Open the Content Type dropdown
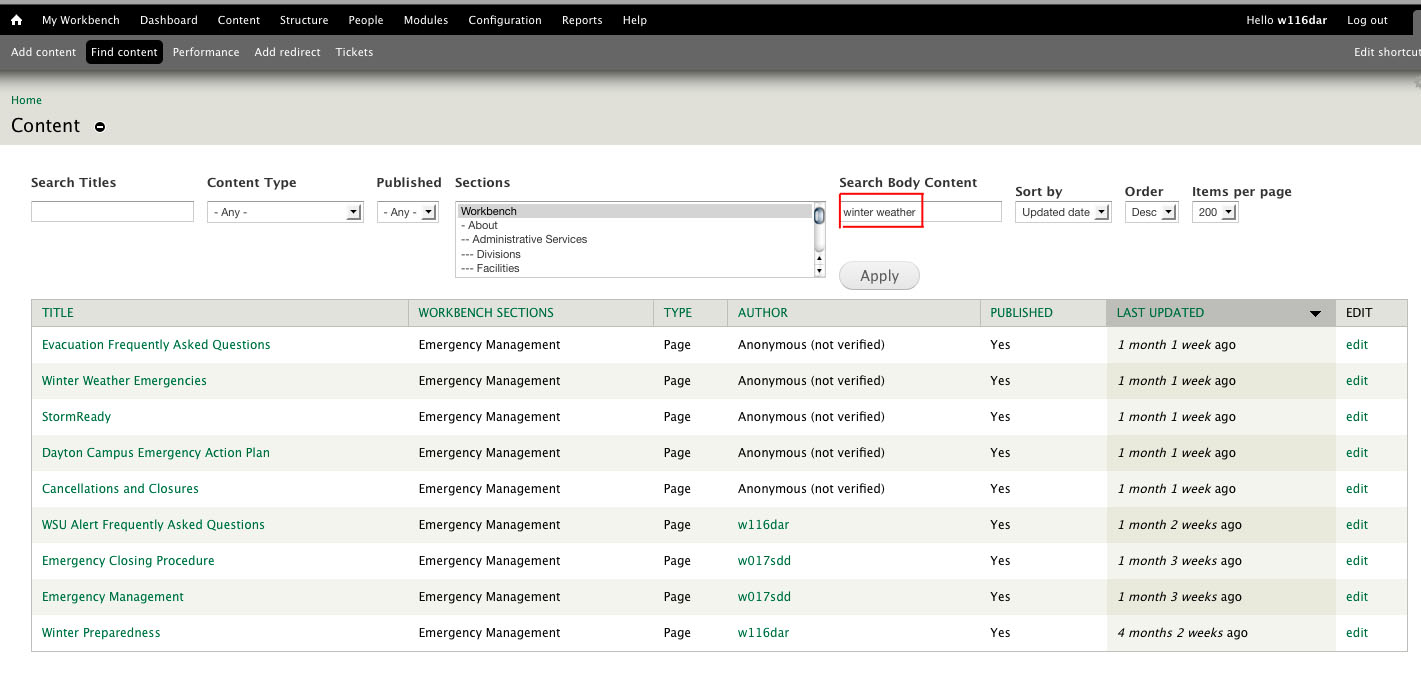The width and height of the screenshot is (1421, 697). (285, 212)
